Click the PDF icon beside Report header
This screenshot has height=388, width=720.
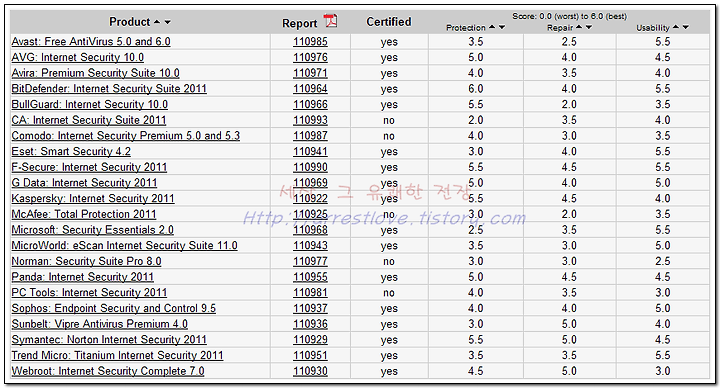click(x=330, y=21)
